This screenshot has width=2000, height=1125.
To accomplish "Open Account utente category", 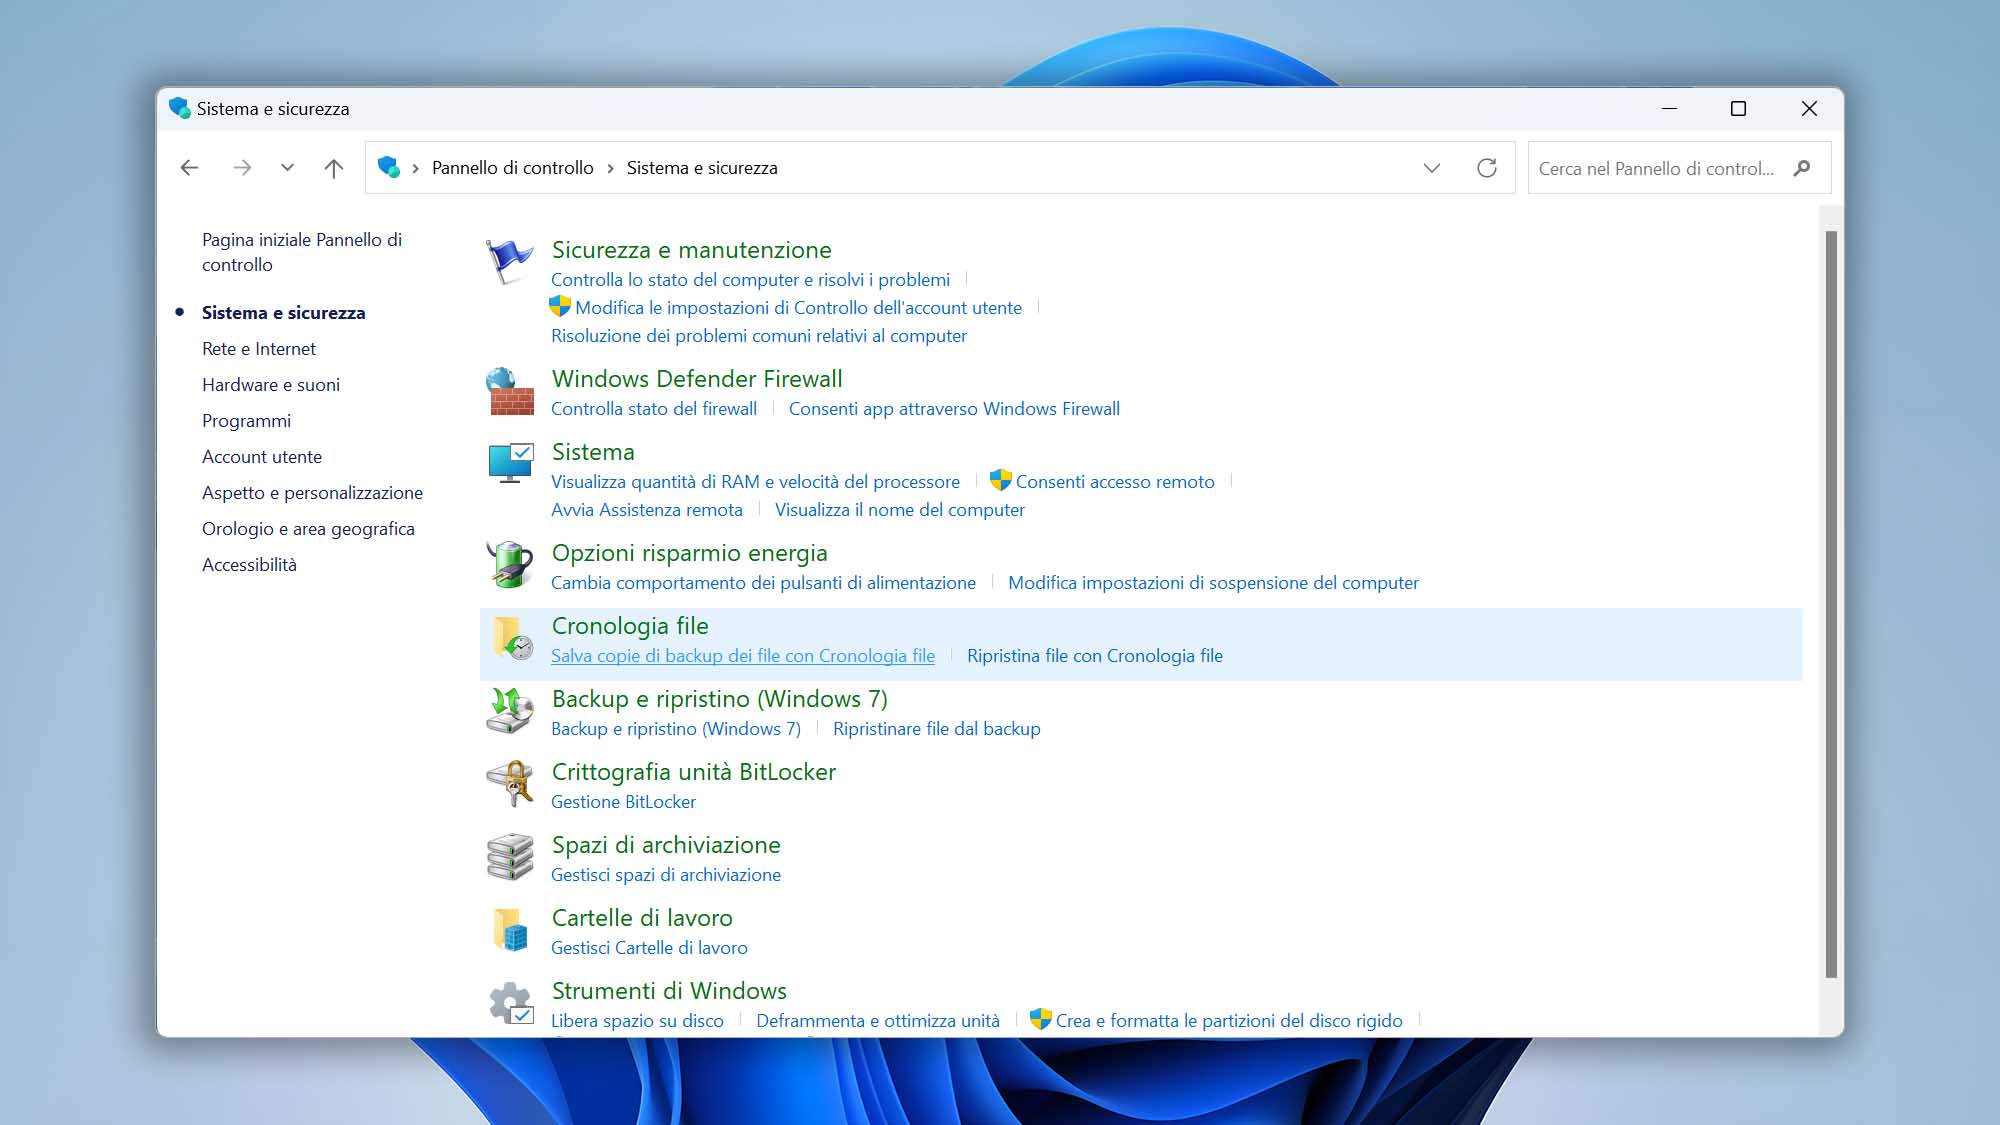I will [262, 456].
